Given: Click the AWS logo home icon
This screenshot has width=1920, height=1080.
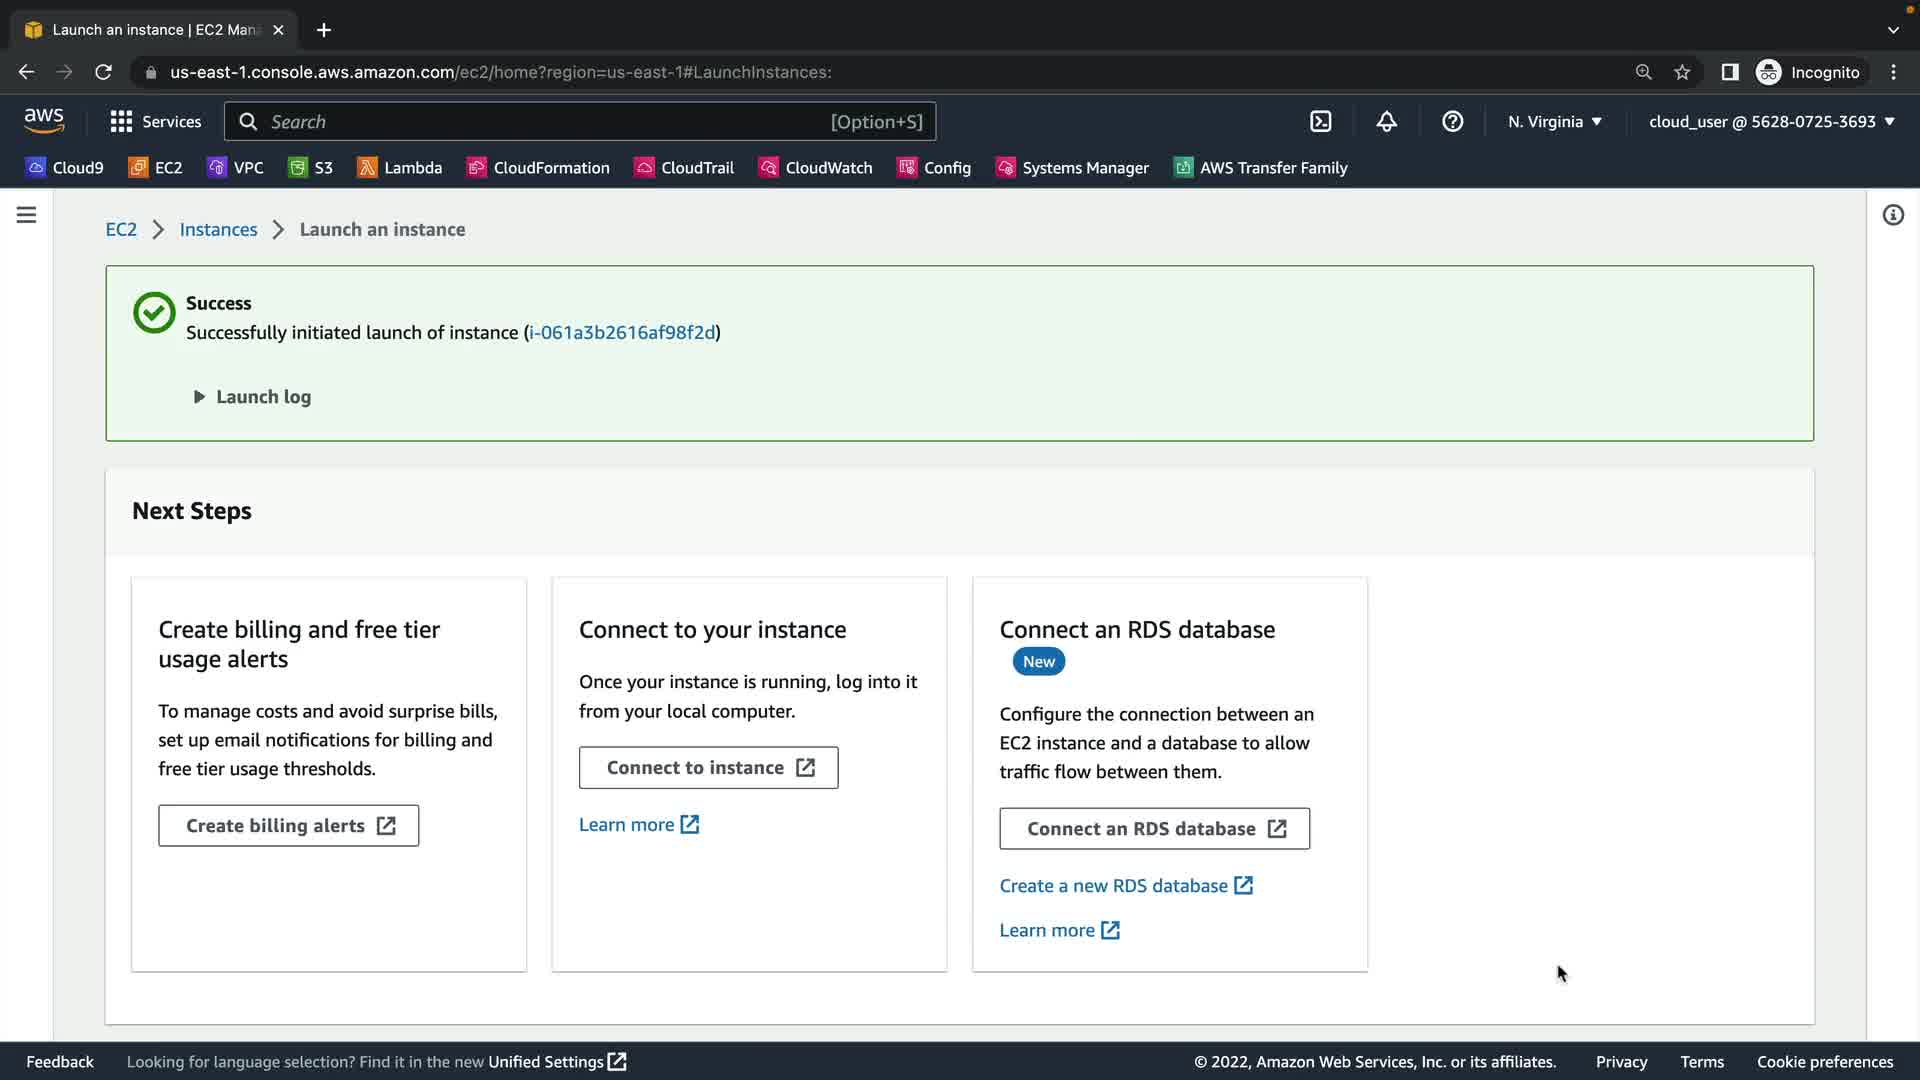Looking at the screenshot, I should 44,121.
